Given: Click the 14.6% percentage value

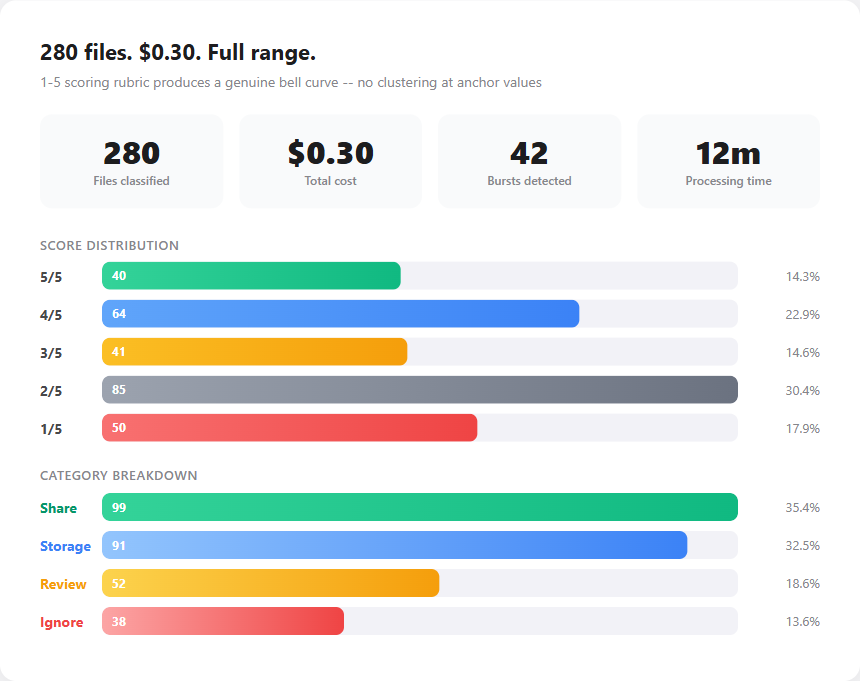Looking at the screenshot, I should [802, 352].
